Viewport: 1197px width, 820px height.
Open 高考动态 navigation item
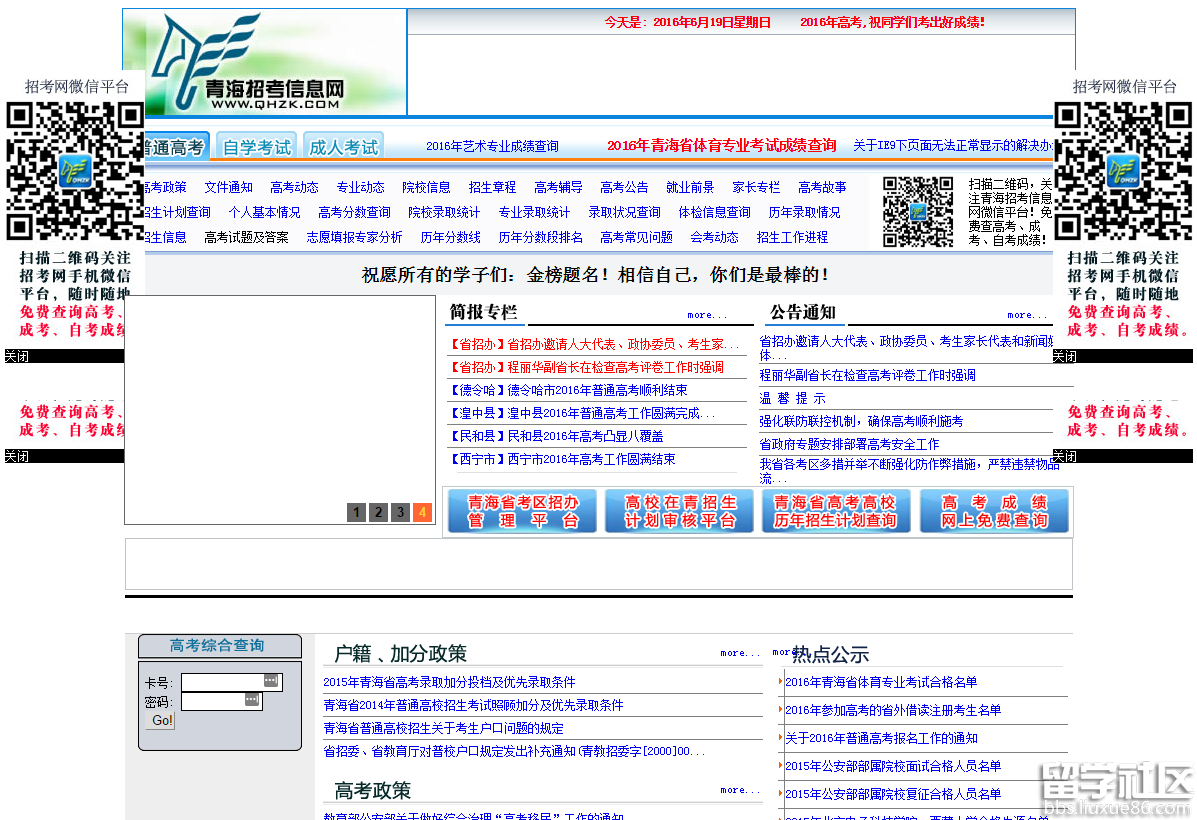294,187
